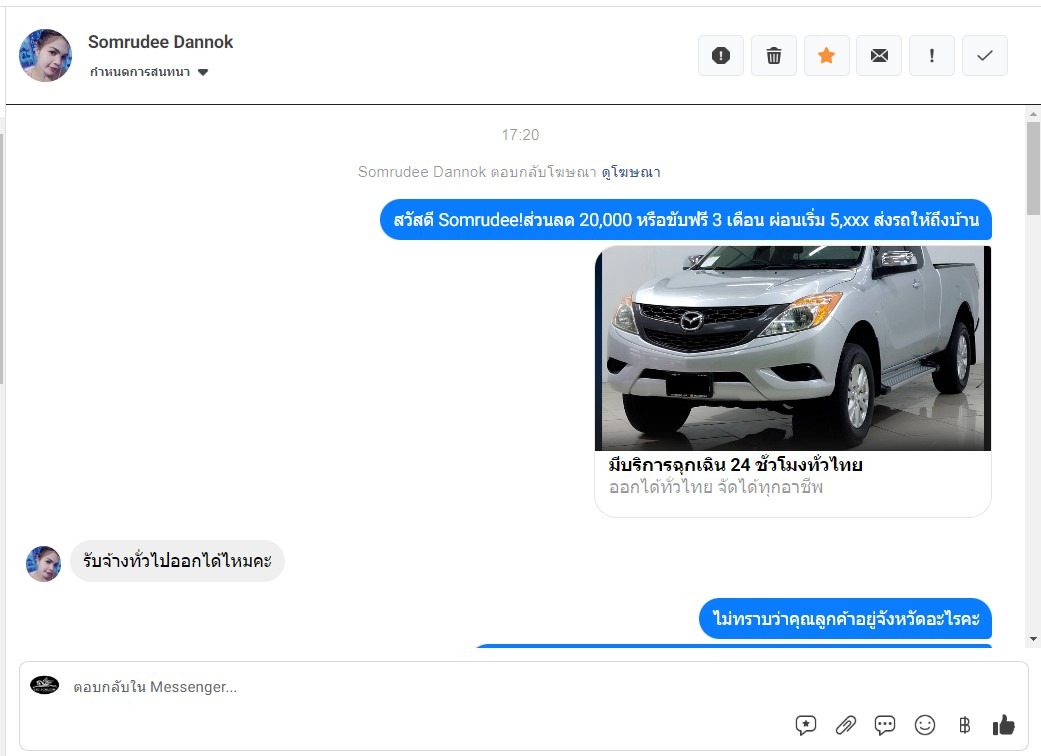Click the chat scrollbar up arrow
Image resolution: width=1041 pixels, height=756 pixels.
pos(1033,114)
